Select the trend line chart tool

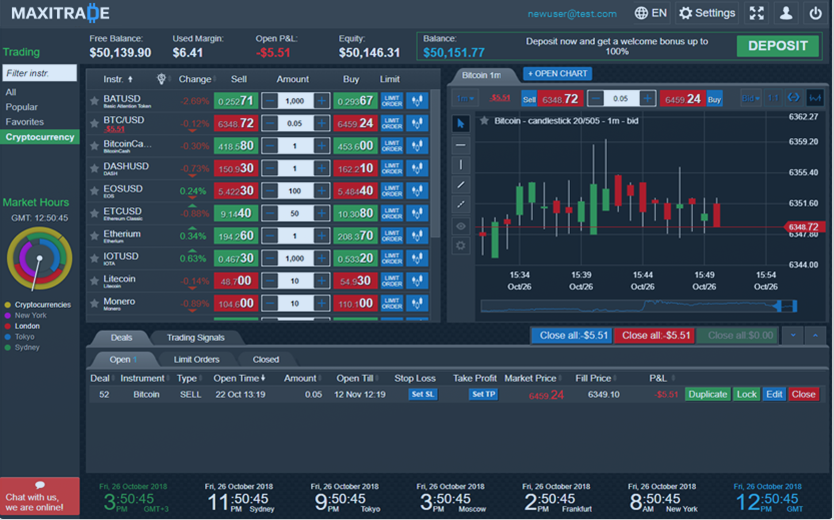(461, 185)
